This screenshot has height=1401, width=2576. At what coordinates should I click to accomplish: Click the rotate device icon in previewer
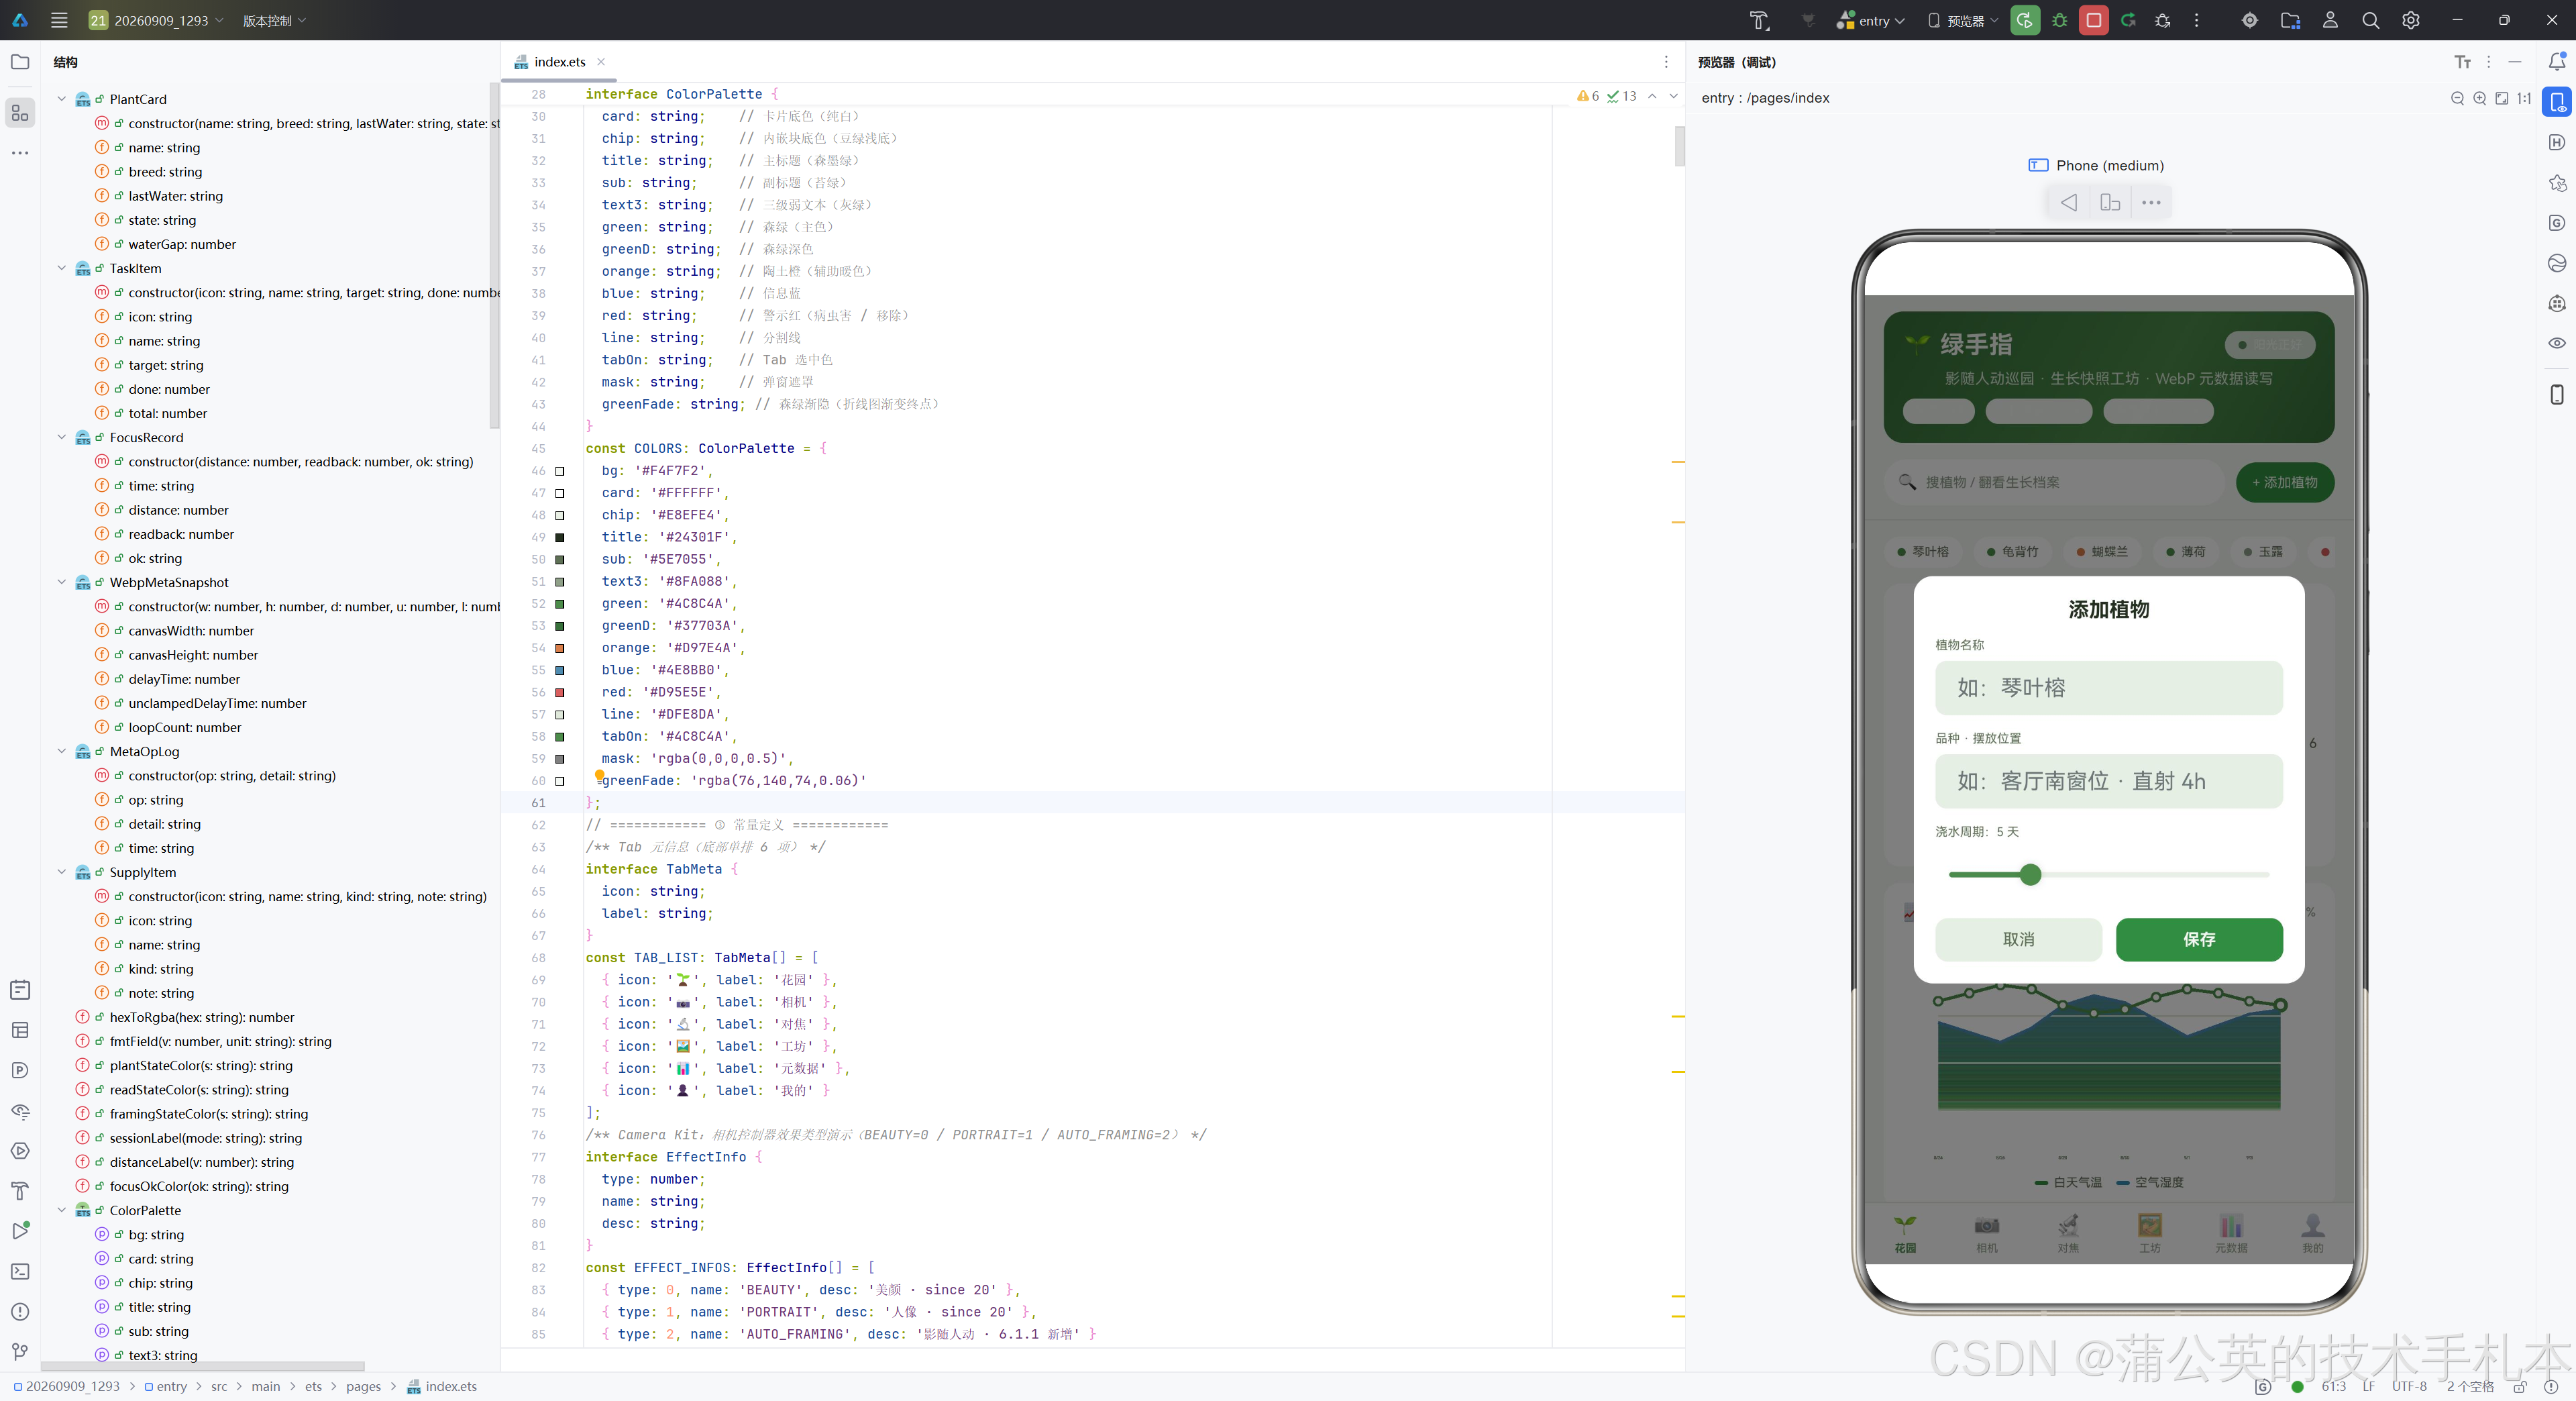click(2110, 203)
